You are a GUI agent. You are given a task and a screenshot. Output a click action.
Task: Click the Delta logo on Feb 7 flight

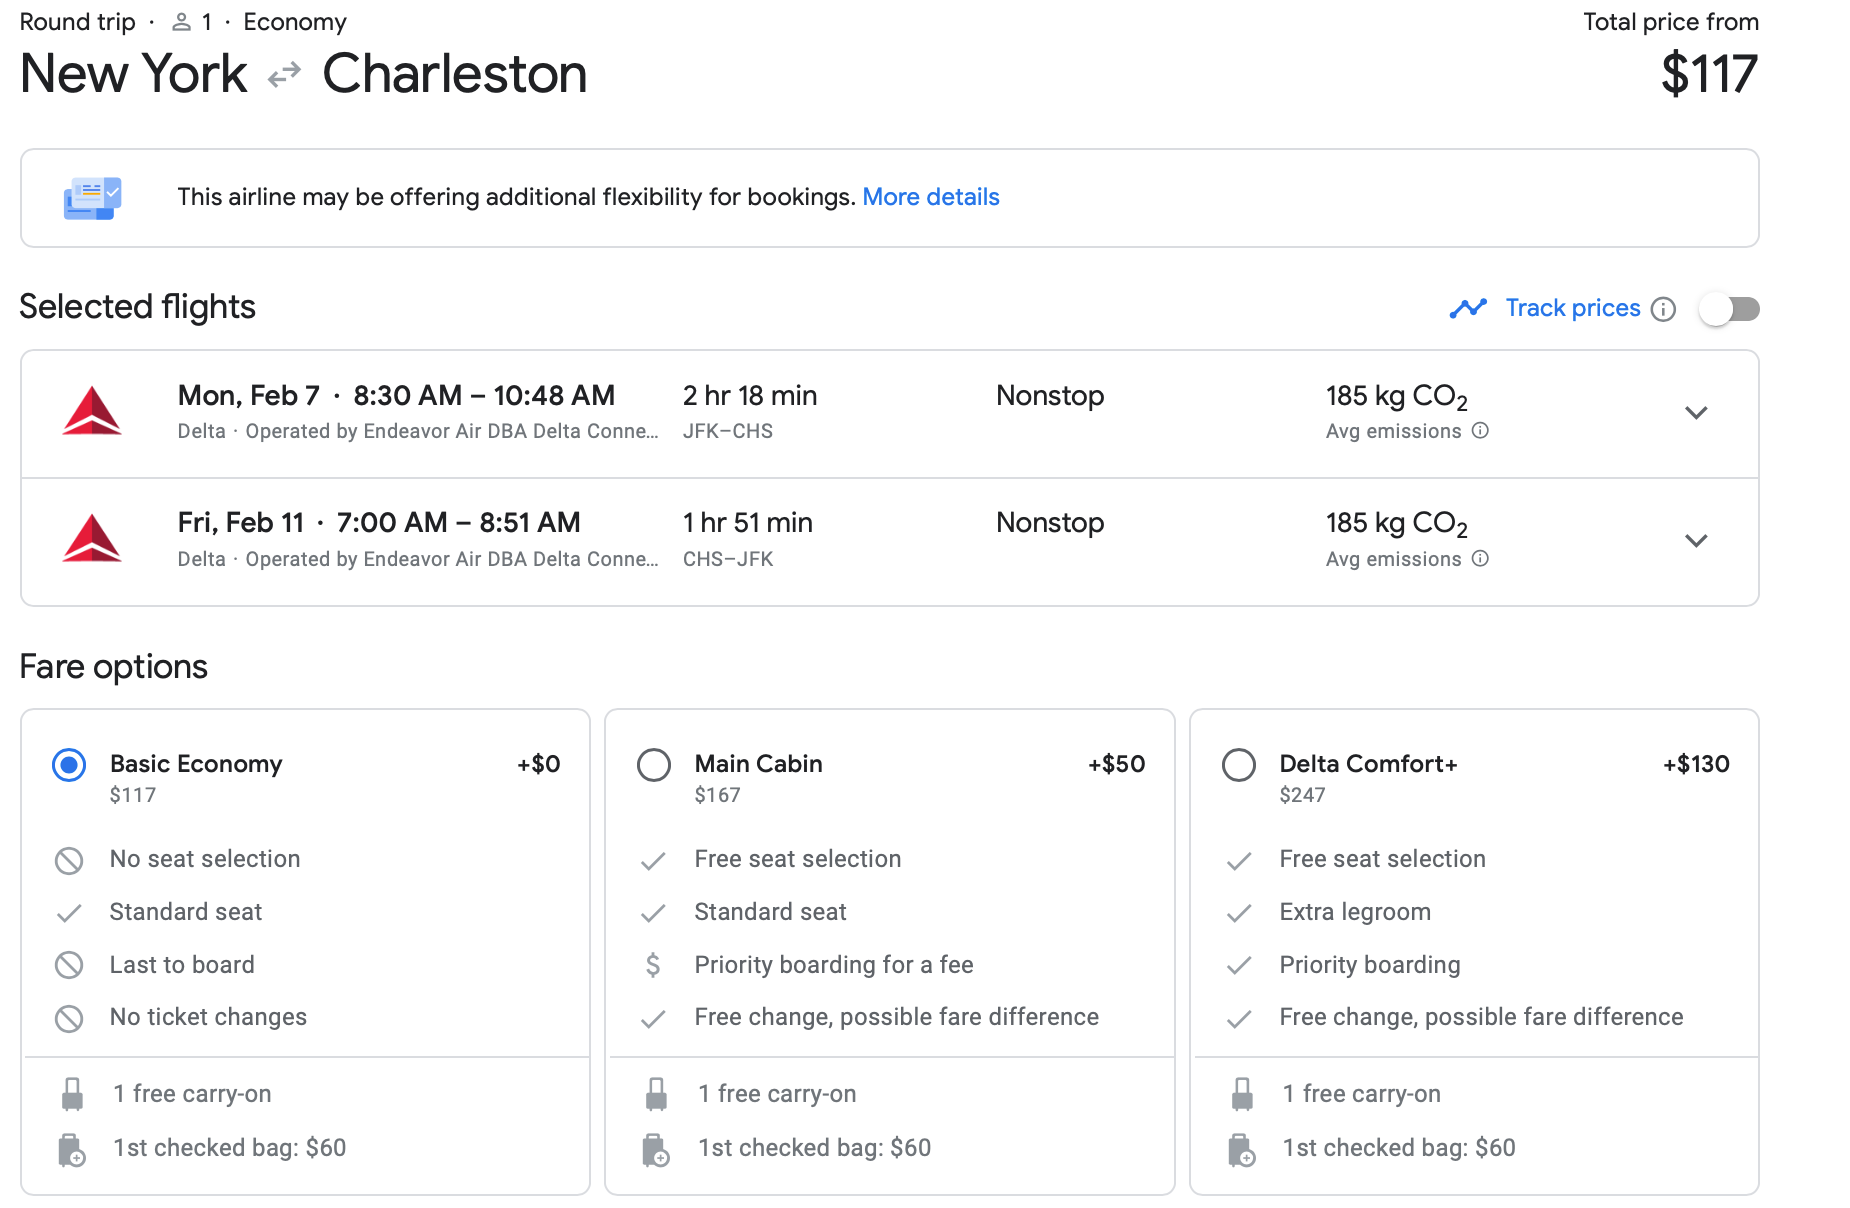[92, 412]
